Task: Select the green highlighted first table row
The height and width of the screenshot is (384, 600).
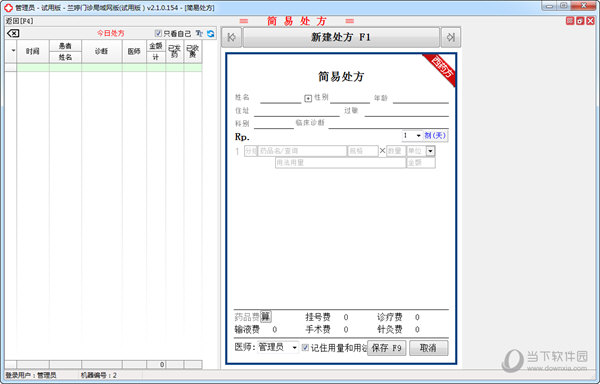Action: (x=109, y=68)
